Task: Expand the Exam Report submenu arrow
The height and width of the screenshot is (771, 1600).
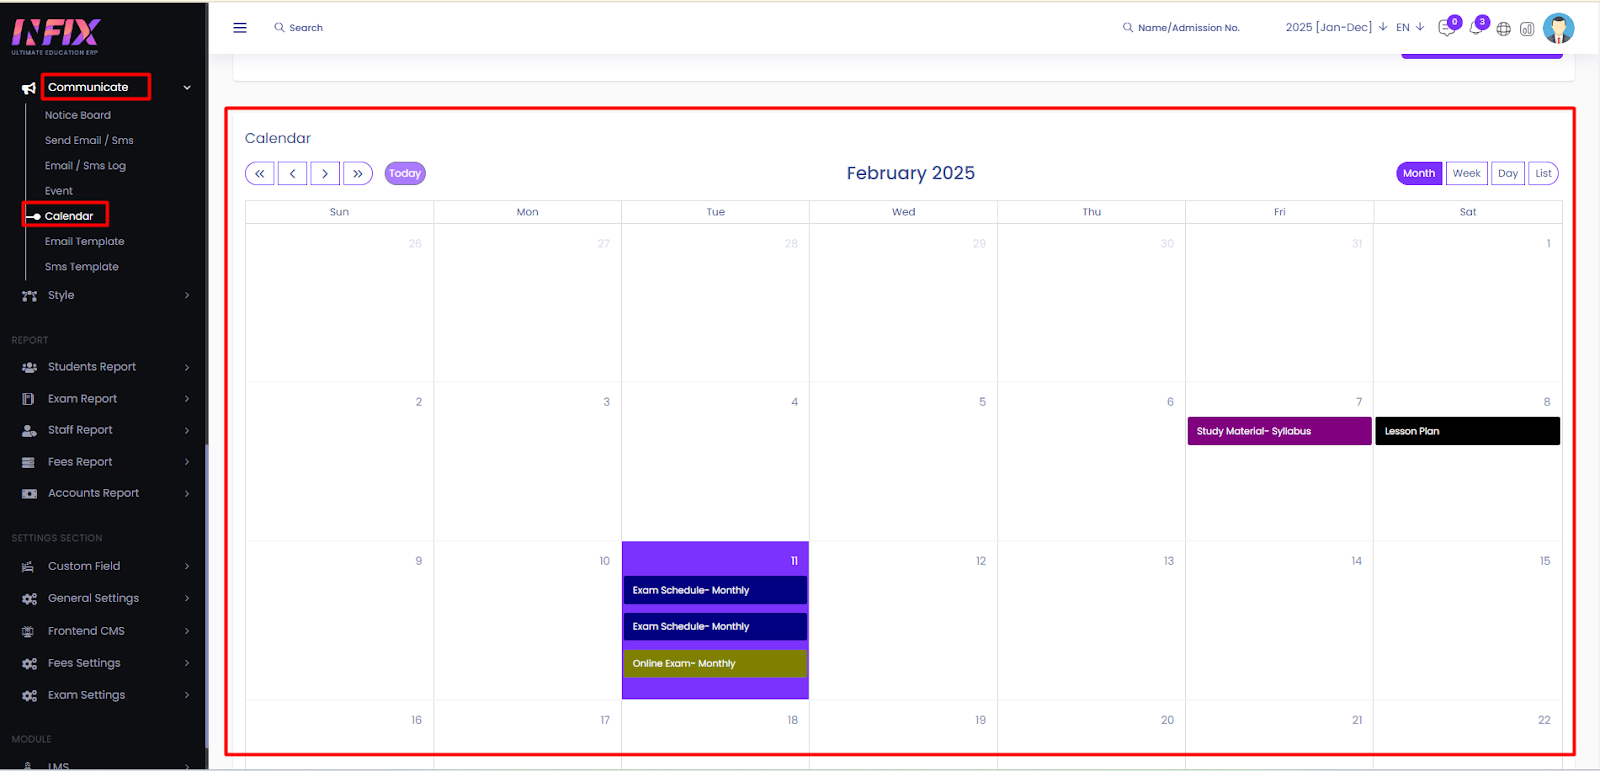Action: 187,399
